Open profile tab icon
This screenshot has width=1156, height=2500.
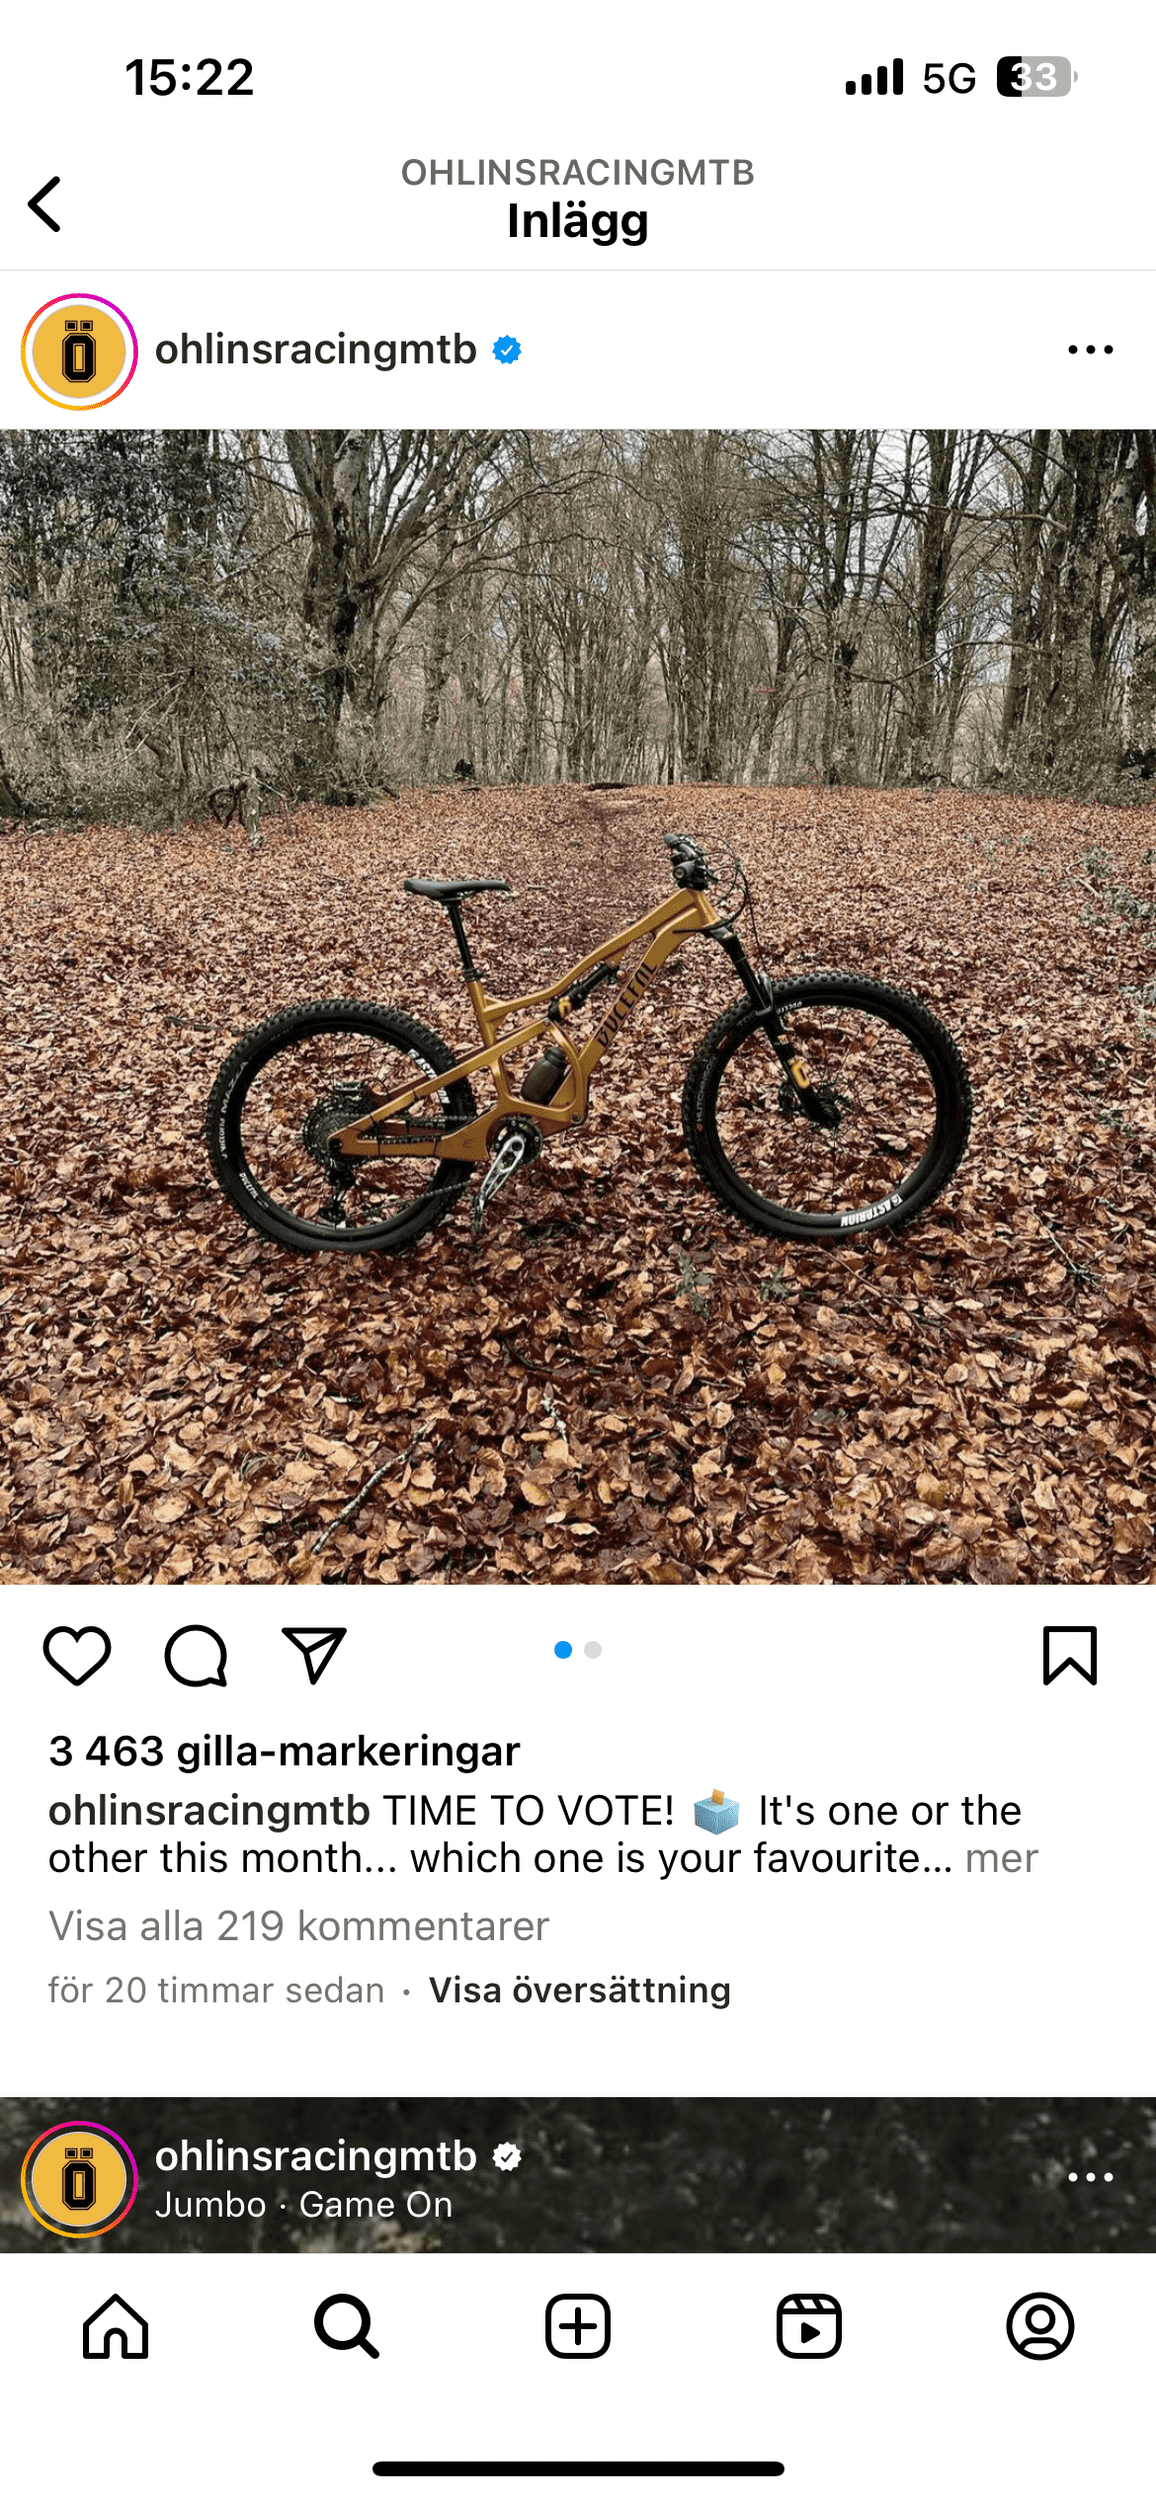(x=1040, y=2326)
